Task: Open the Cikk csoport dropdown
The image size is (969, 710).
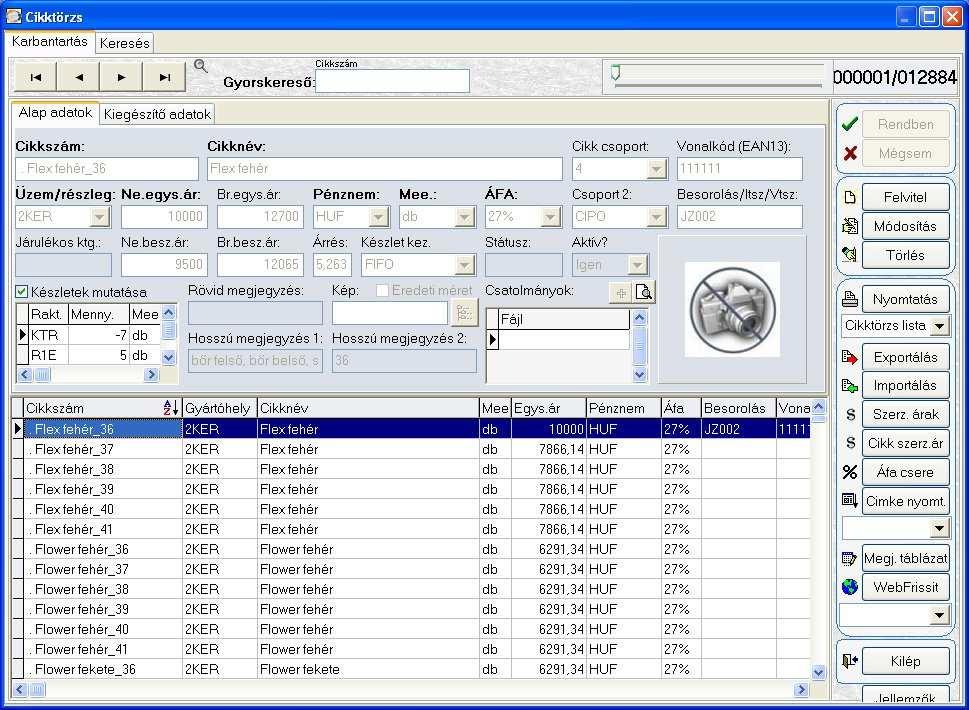Action: click(656, 169)
